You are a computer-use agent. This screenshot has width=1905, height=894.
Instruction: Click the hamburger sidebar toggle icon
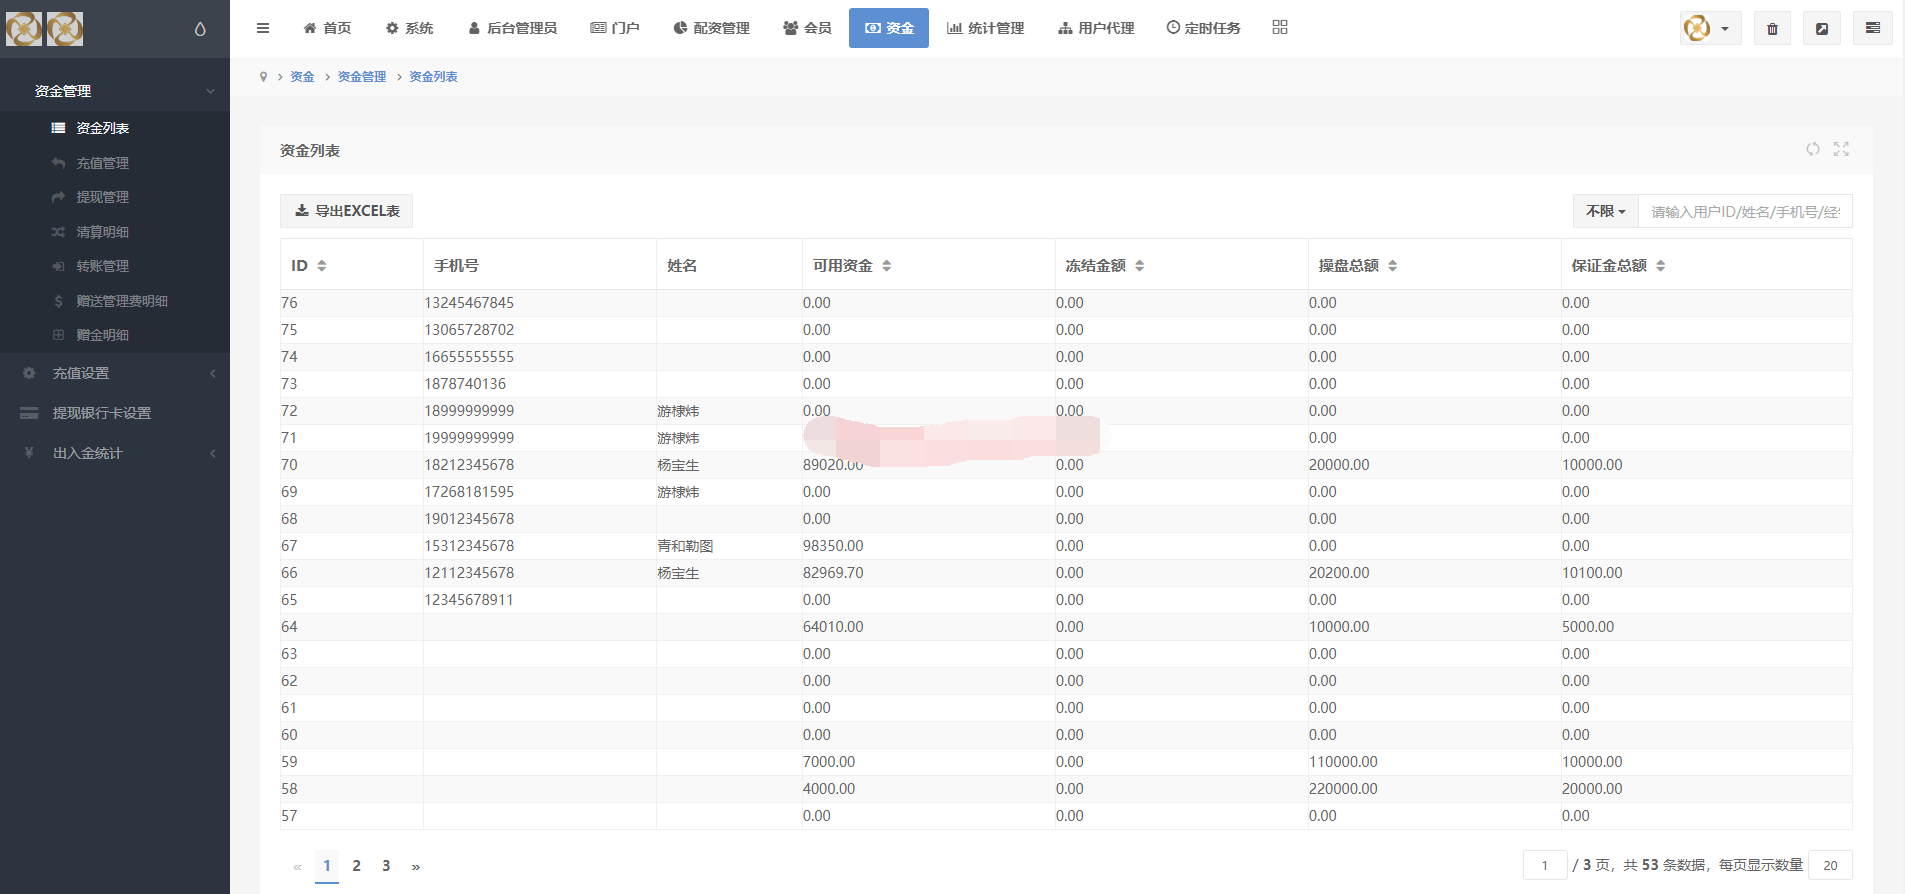click(263, 28)
